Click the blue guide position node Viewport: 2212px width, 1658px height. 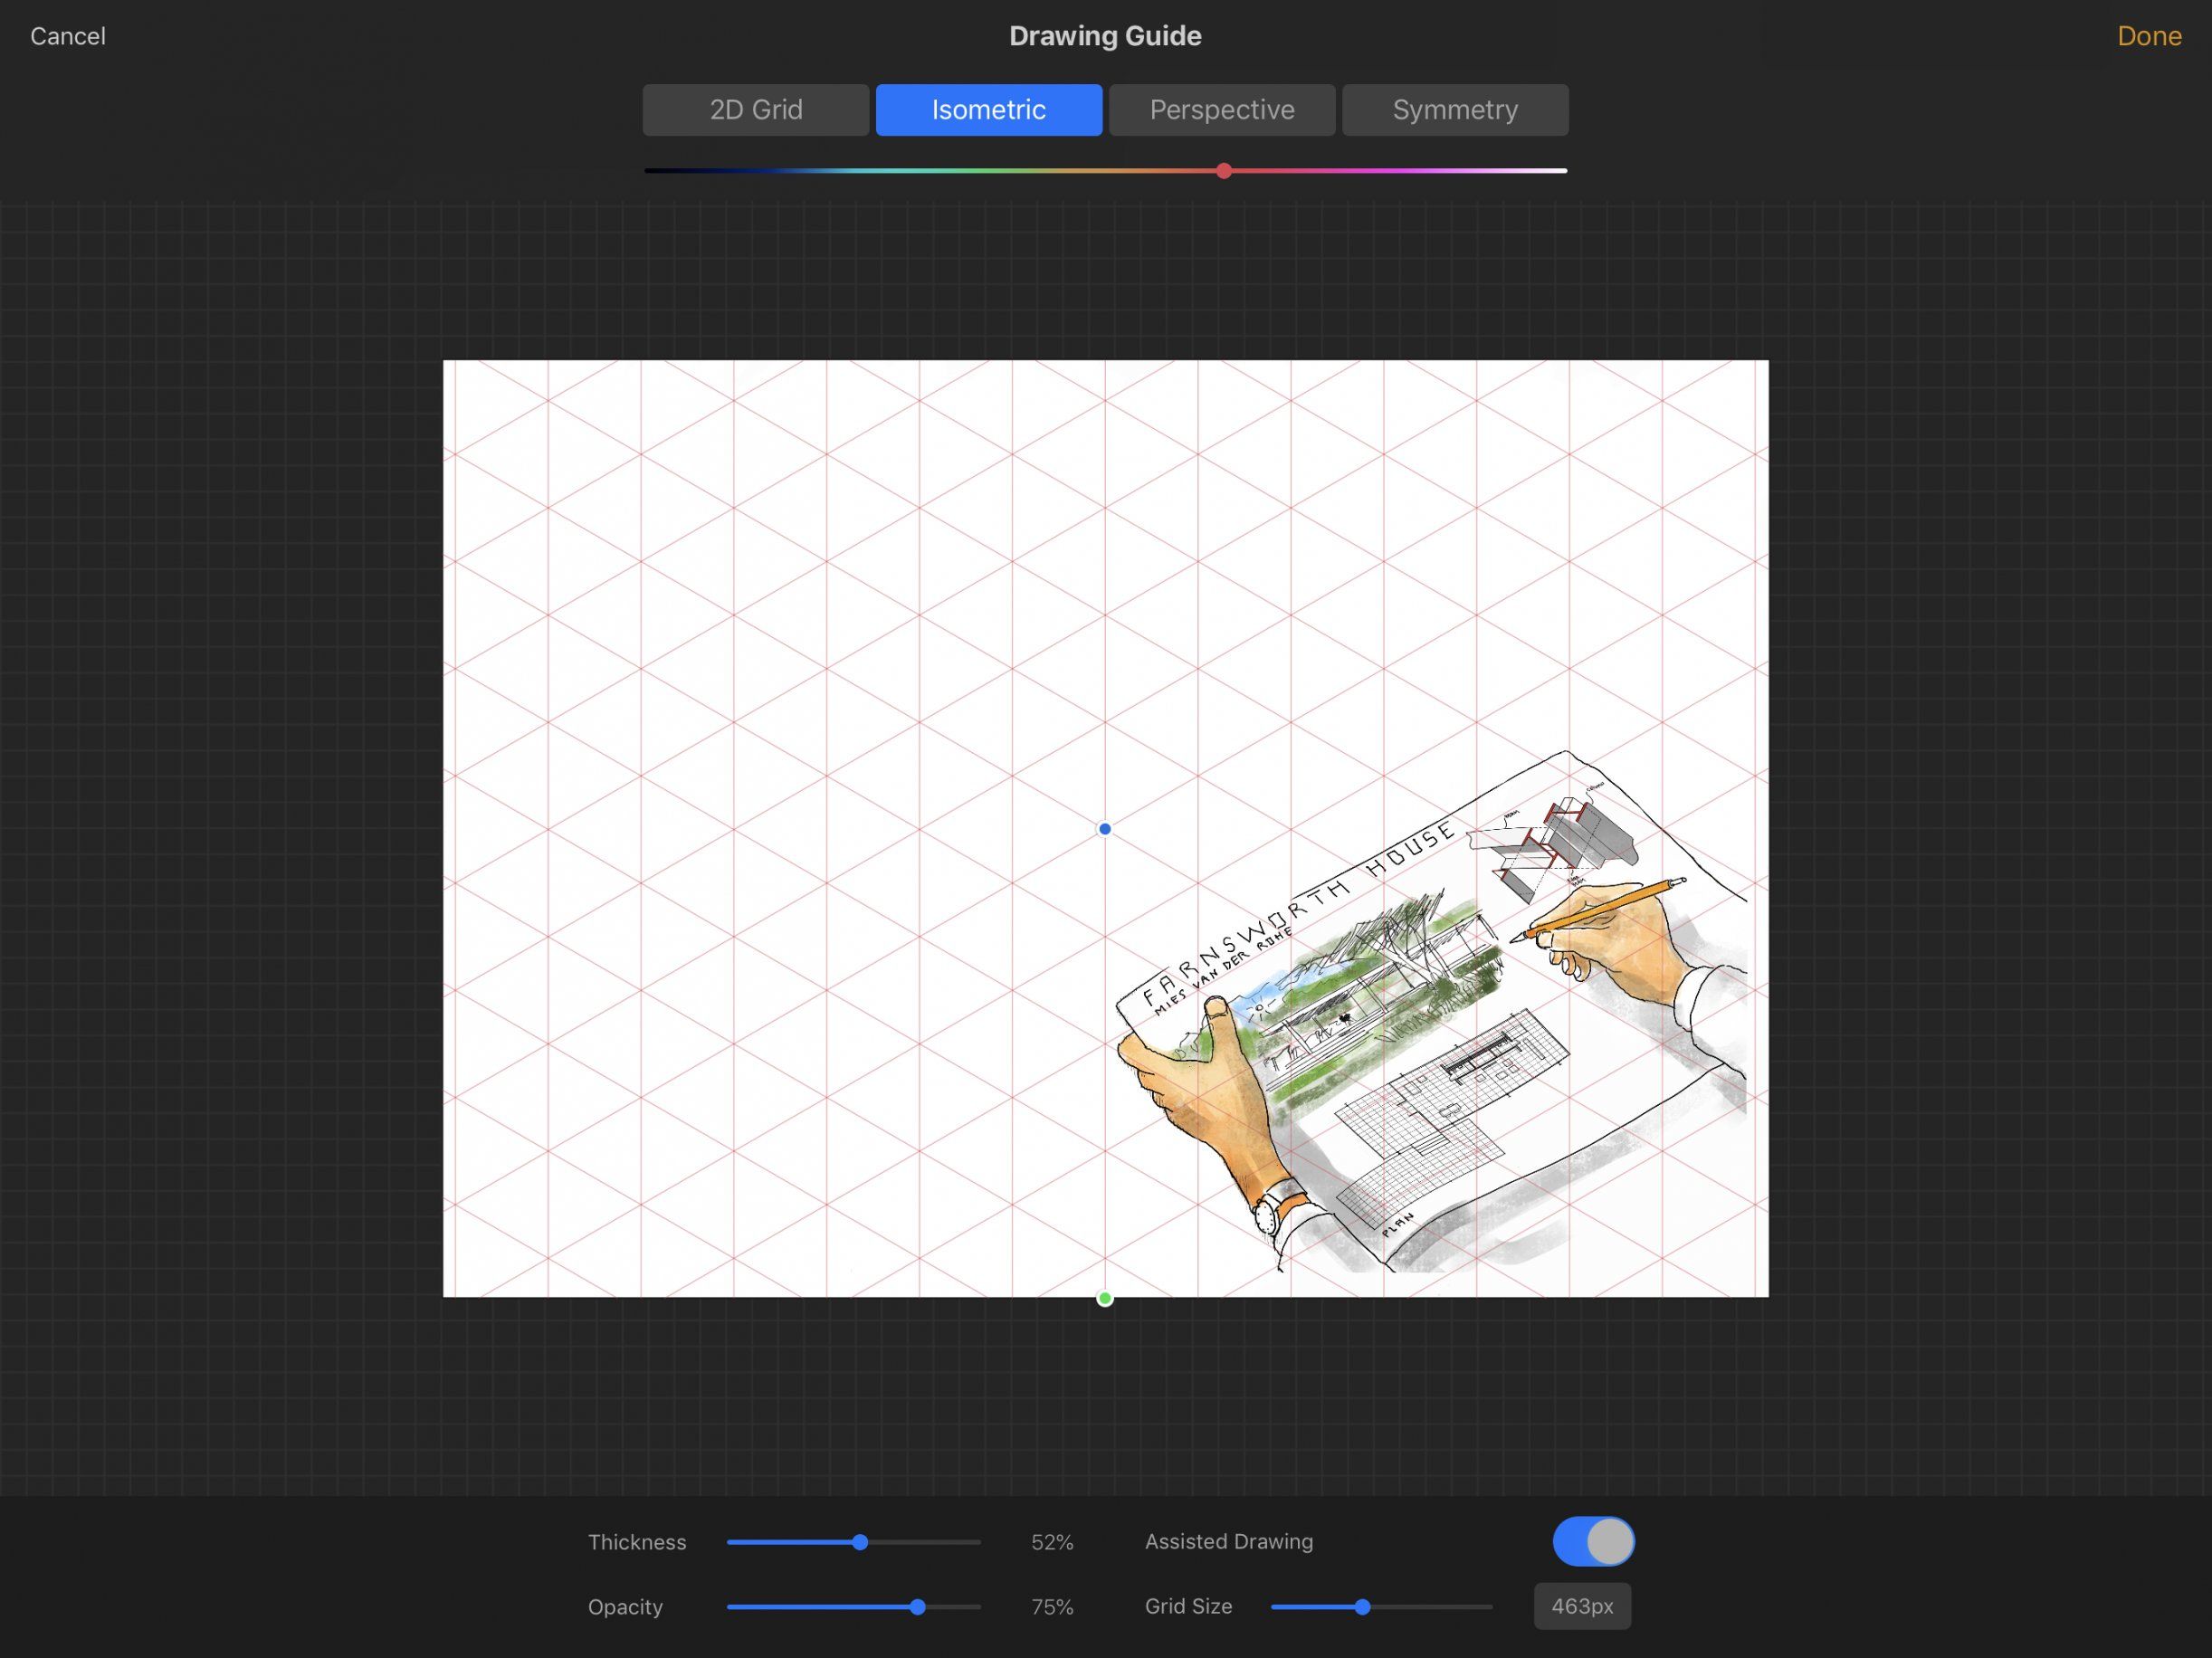(1105, 829)
